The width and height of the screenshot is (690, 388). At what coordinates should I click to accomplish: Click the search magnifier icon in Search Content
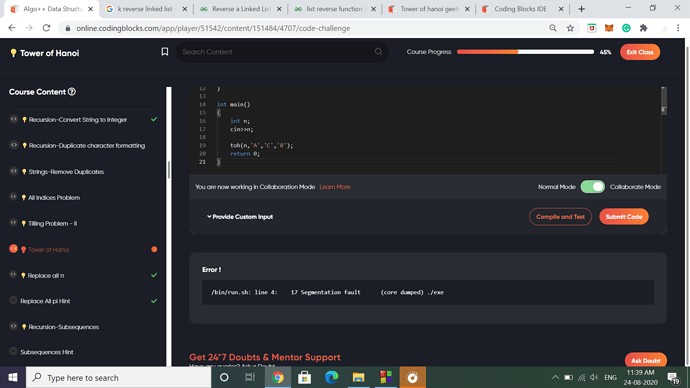tap(378, 52)
